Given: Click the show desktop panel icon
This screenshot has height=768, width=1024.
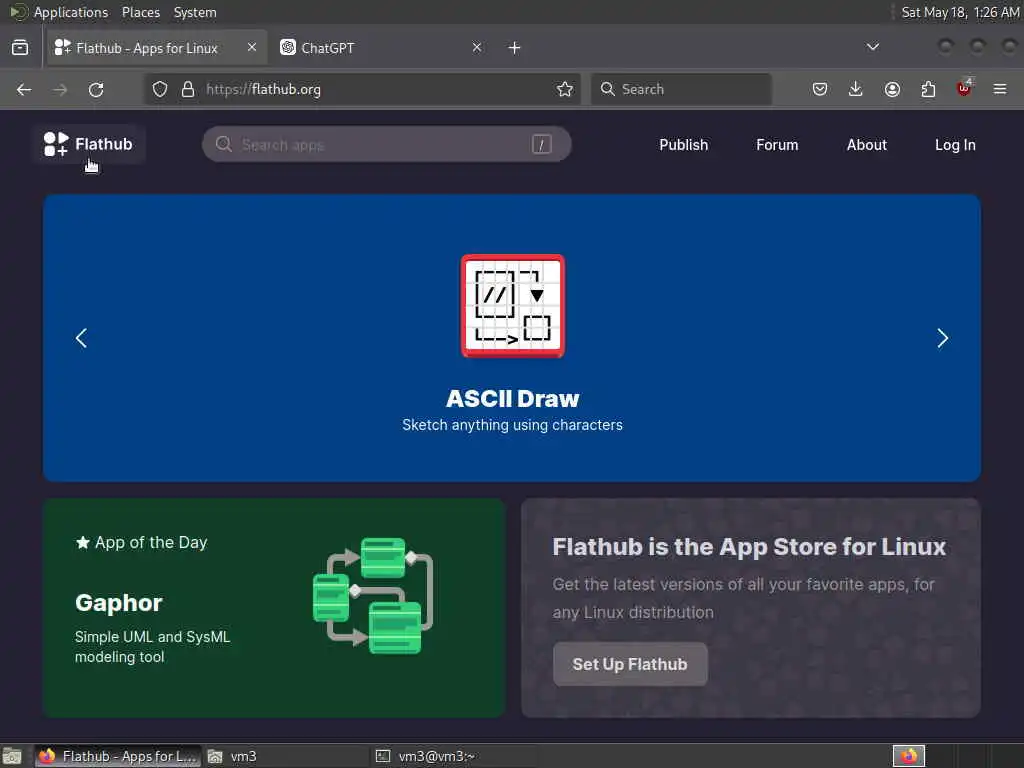Looking at the screenshot, I should 12,756.
